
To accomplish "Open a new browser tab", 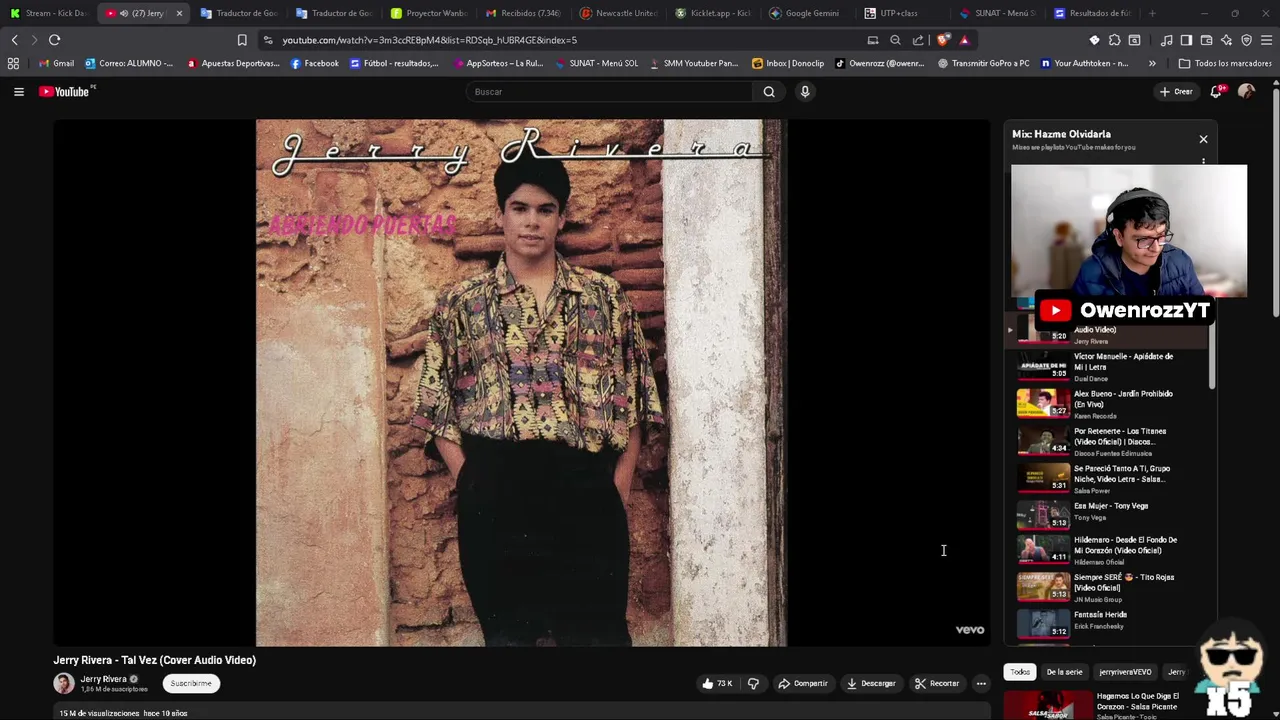I will coord(1152,13).
